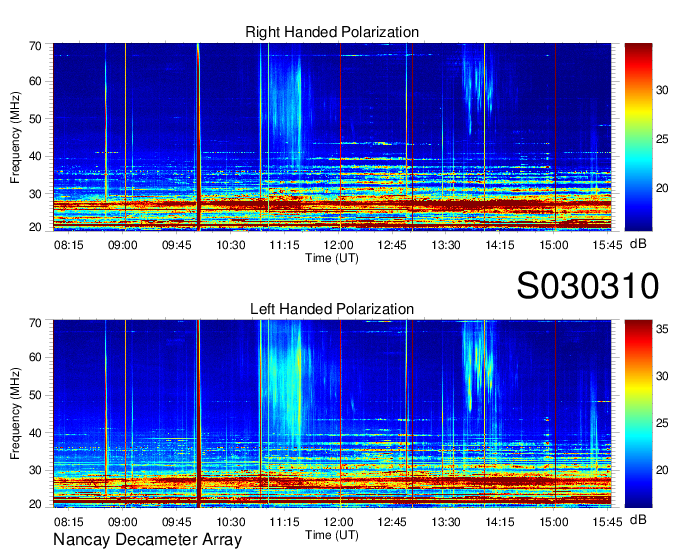The width and height of the screenshot is (680, 552).
Task: Click 60 MHz tick on Left Handed frequency axis
Action: tap(36, 358)
